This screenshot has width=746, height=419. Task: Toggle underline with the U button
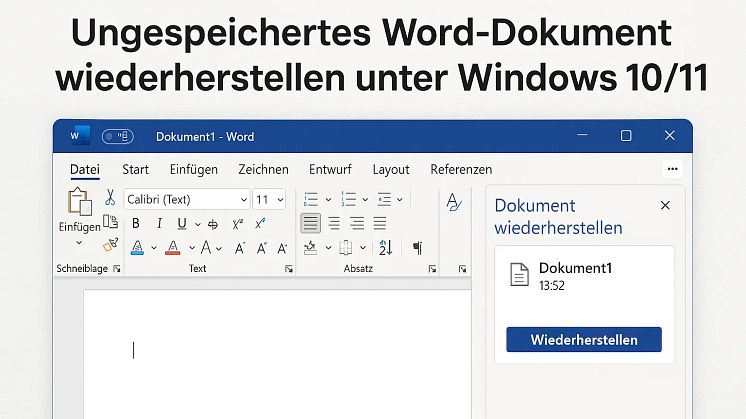[x=182, y=223]
